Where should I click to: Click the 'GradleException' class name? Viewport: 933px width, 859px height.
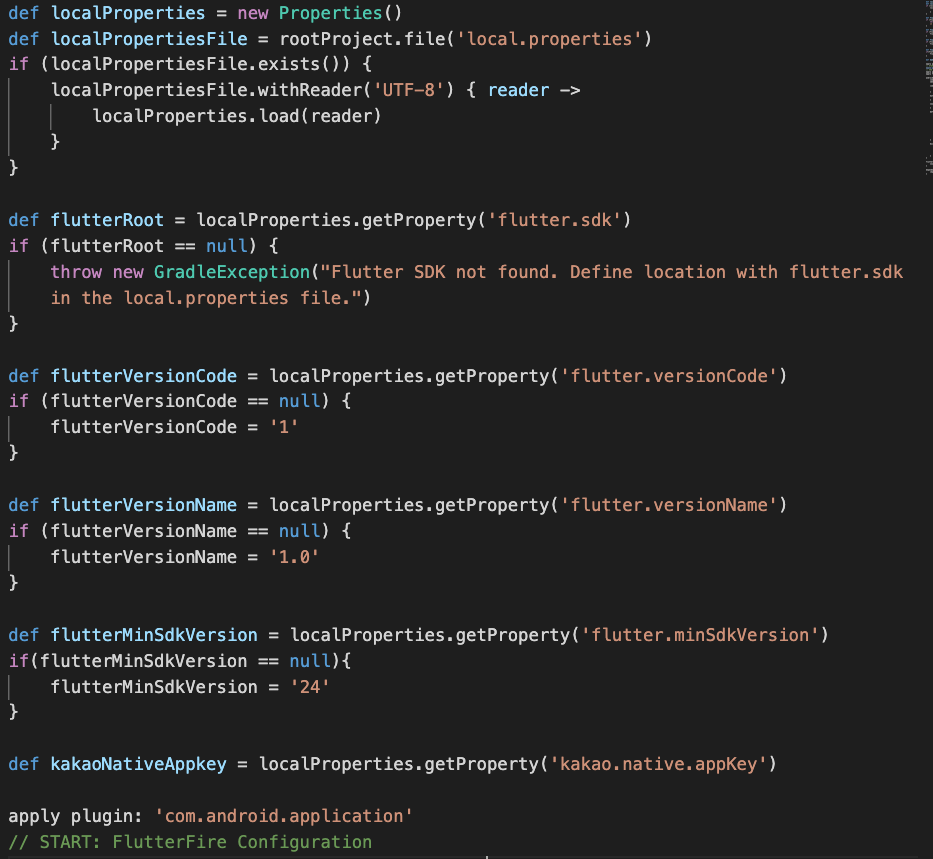click(x=232, y=272)
